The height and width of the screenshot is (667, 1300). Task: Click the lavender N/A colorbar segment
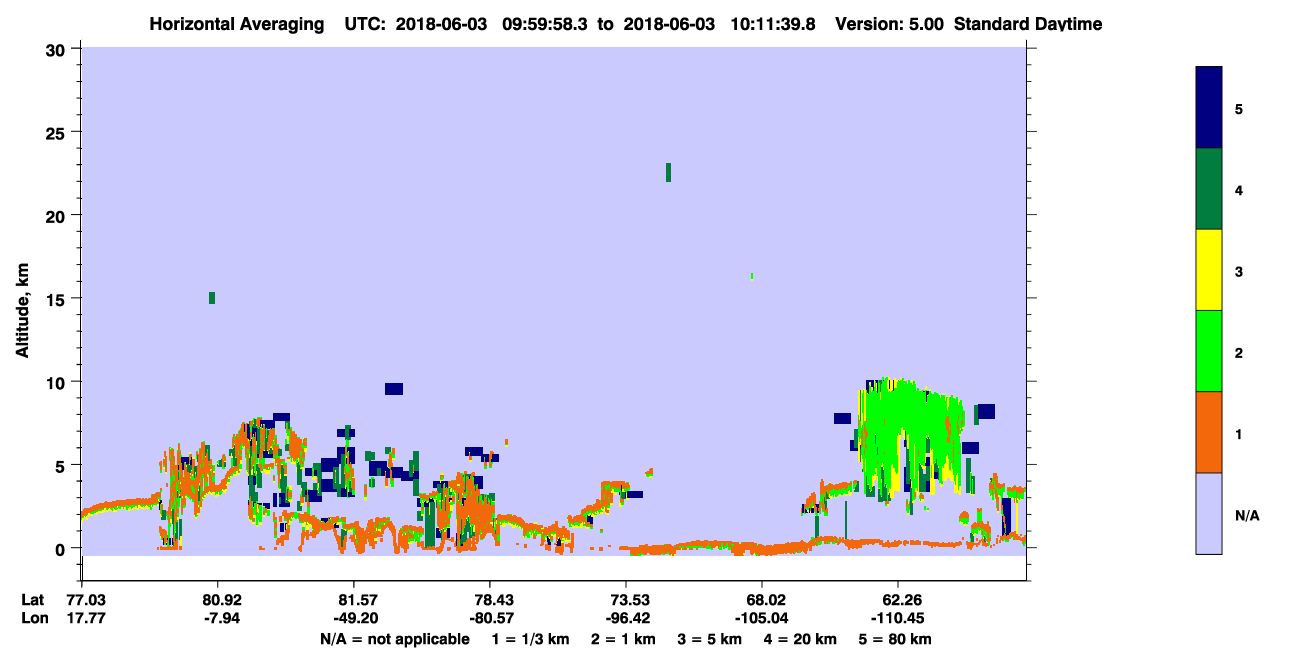pos(1209,513)
